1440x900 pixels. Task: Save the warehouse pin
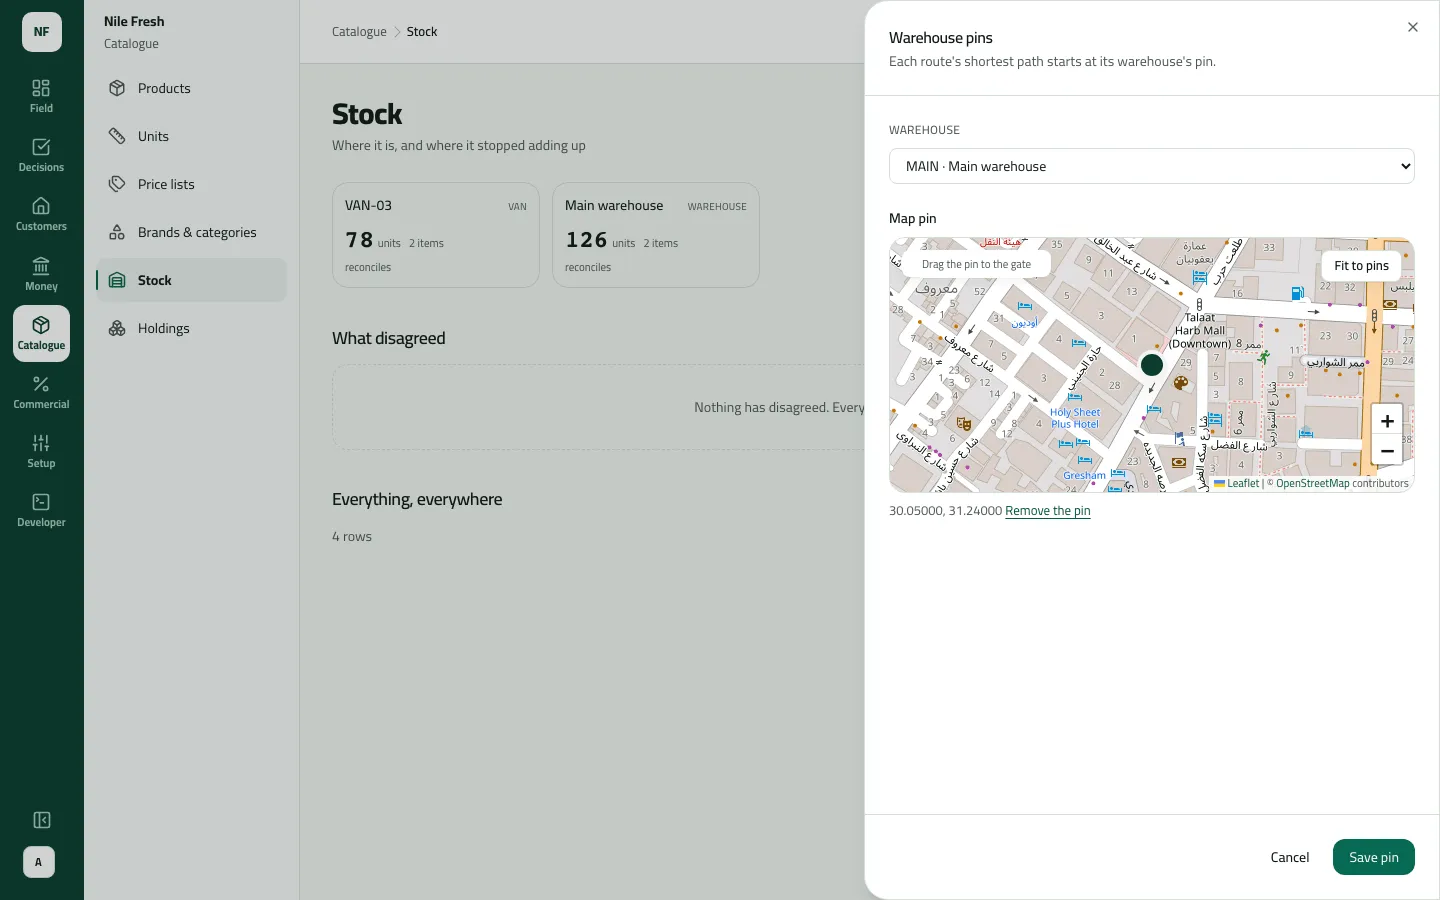click(x=1374, y=857)
